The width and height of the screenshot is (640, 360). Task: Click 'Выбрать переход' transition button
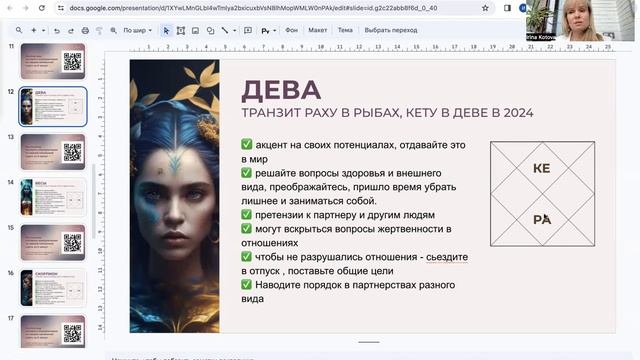[391, 30]
